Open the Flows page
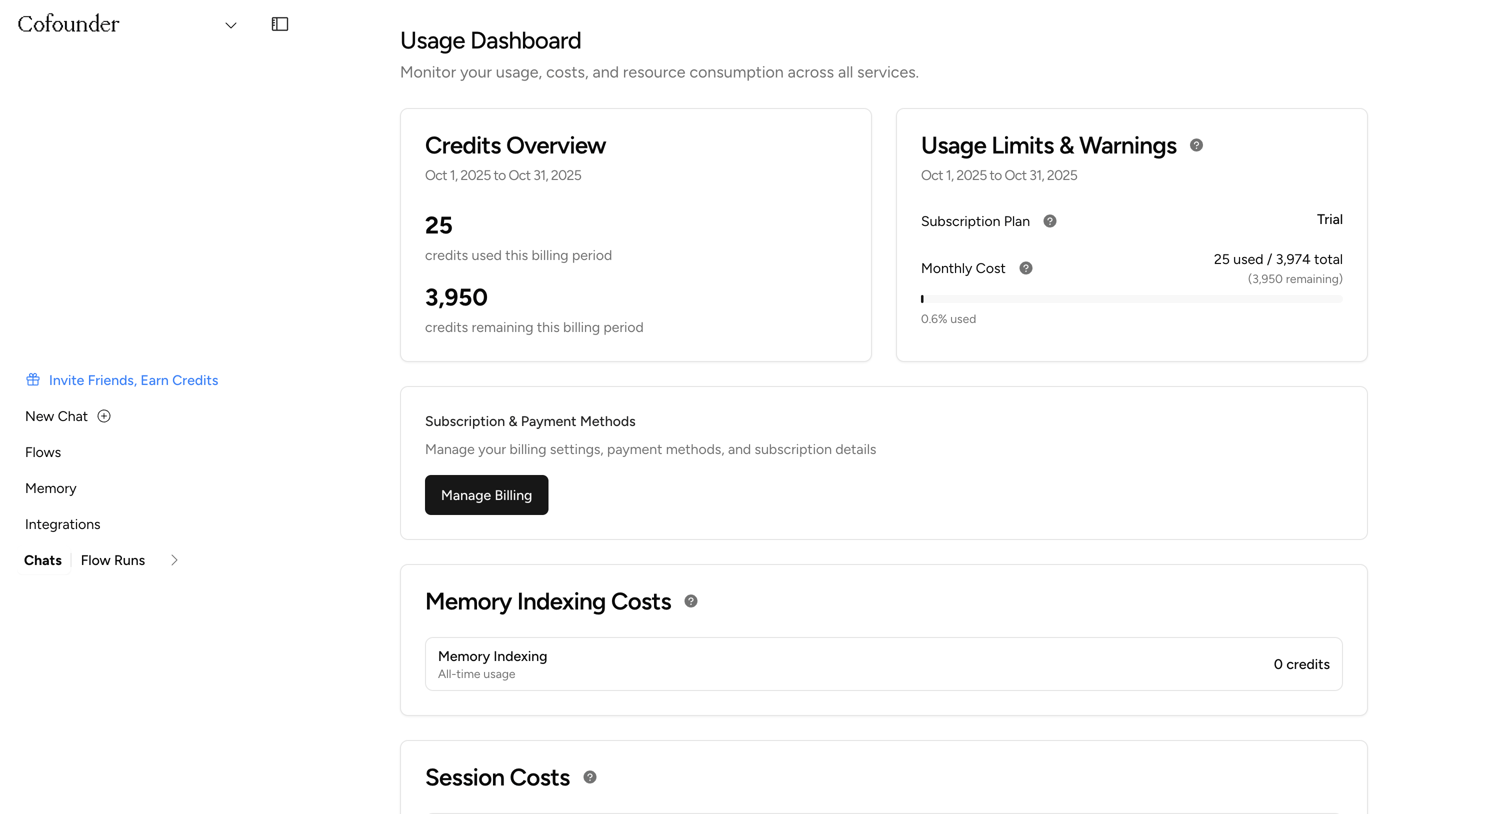The image size is (1512, 814). pos(43,452)
